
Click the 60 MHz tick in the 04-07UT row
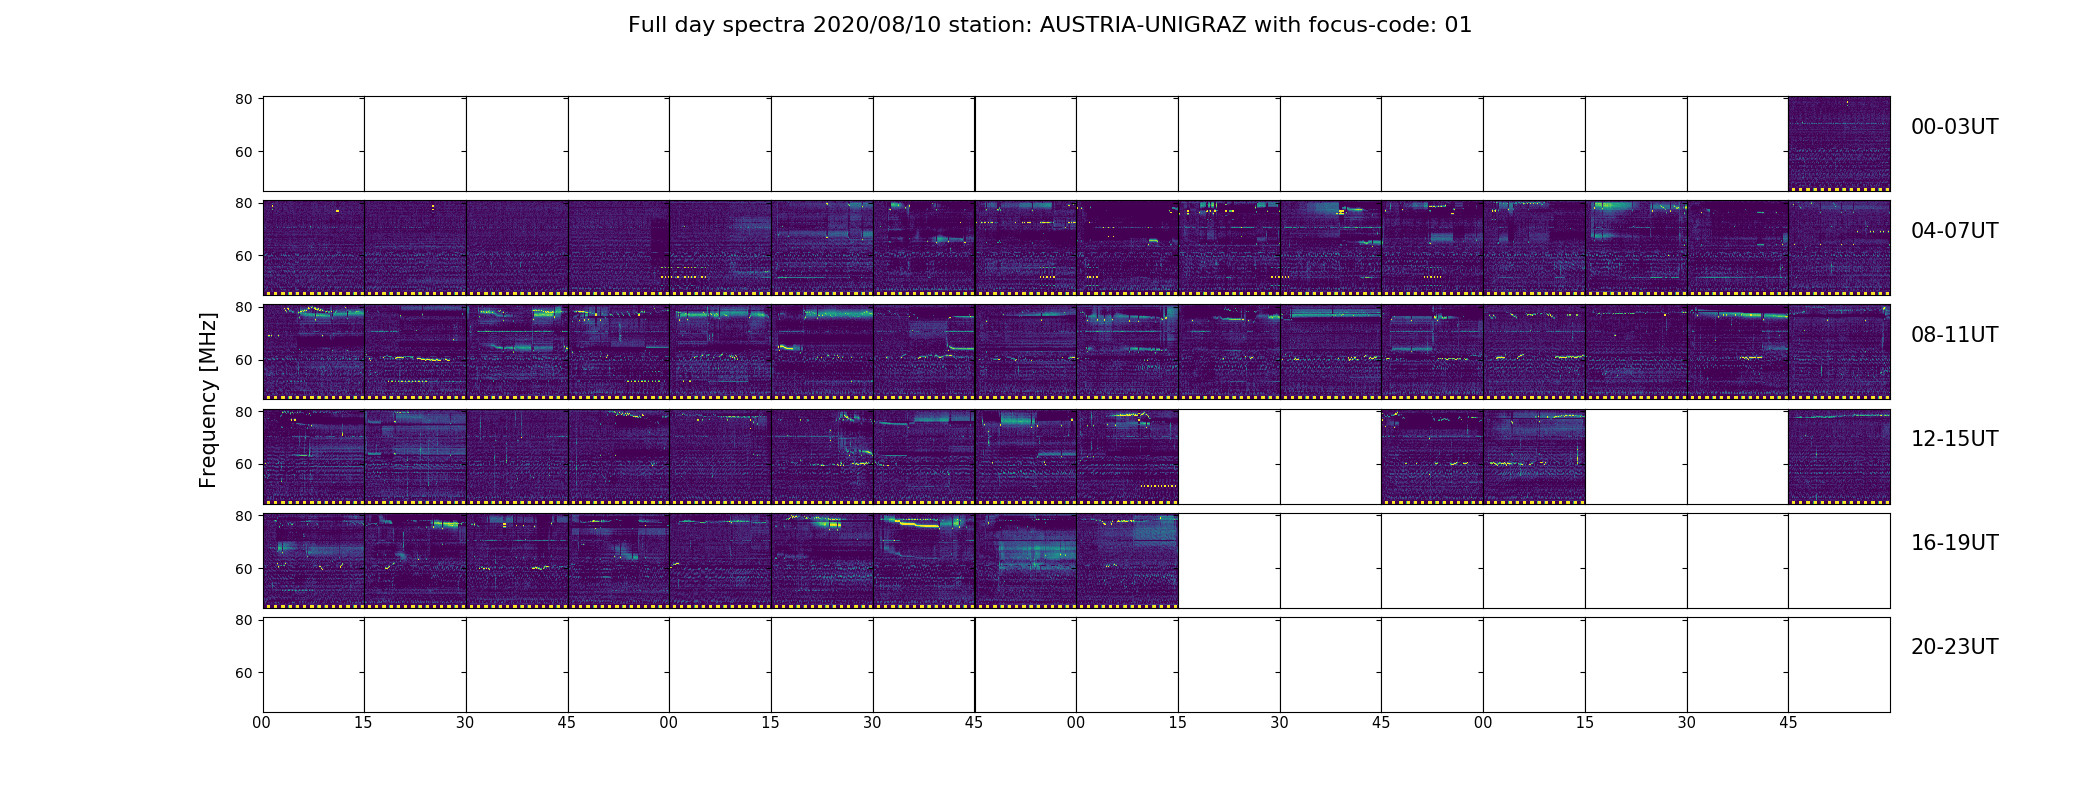(243, 256)
